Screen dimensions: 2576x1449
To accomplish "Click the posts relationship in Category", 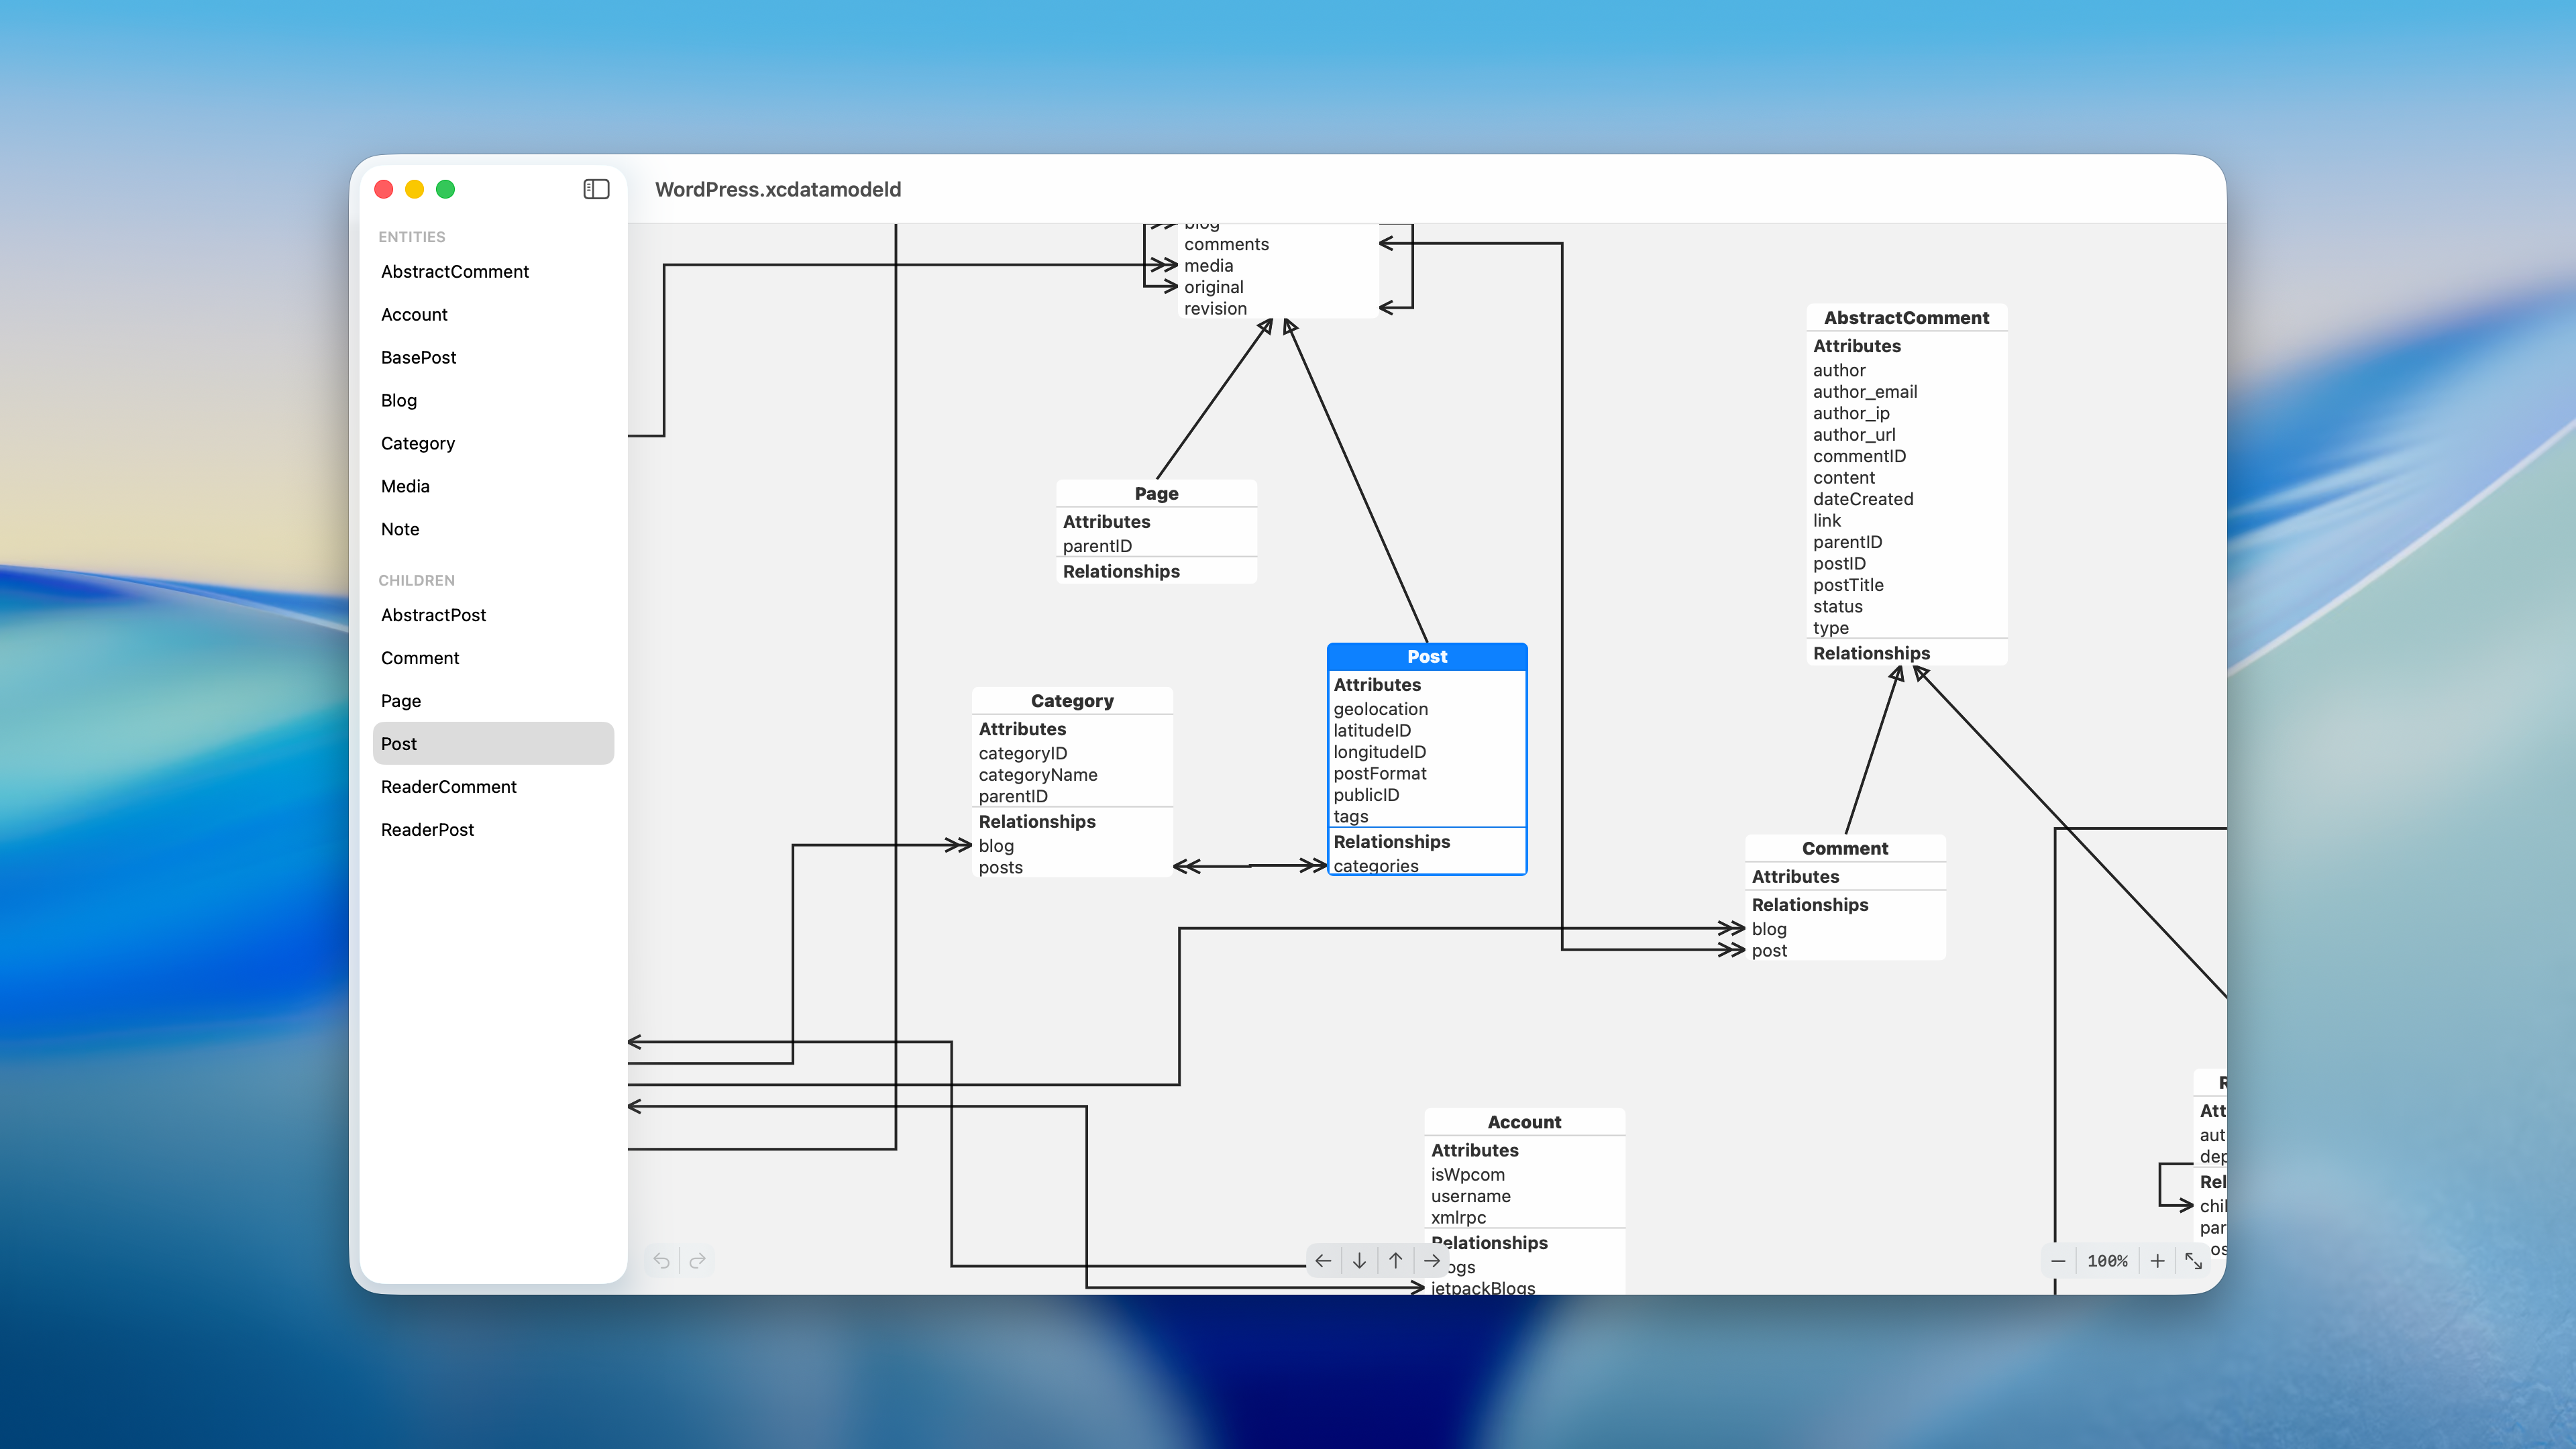I will tap(1001, 868).
